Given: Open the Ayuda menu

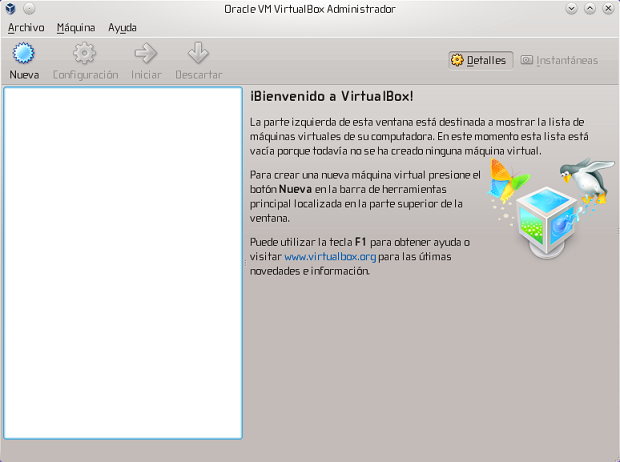Looking at the screenshot, I should point(122,28).
